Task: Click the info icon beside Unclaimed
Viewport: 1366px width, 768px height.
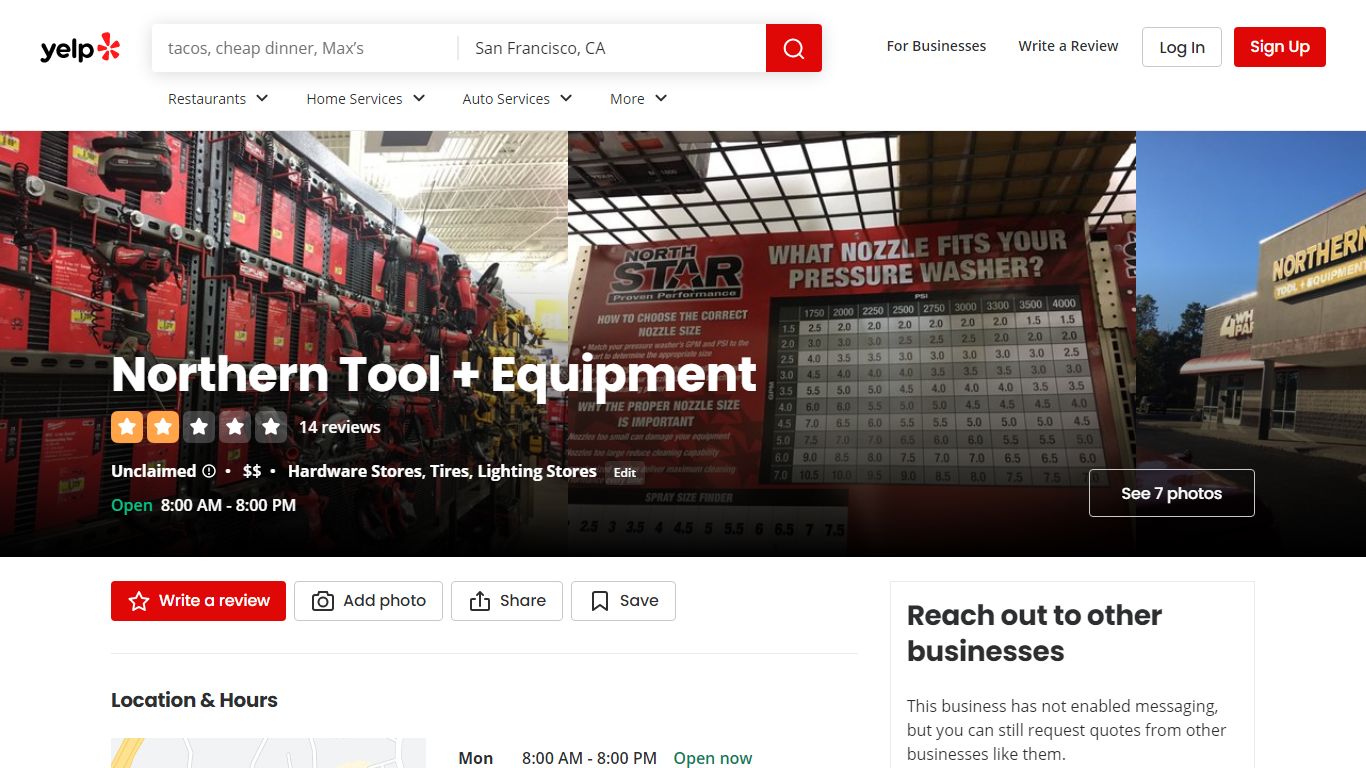Action: coord(209,471)
